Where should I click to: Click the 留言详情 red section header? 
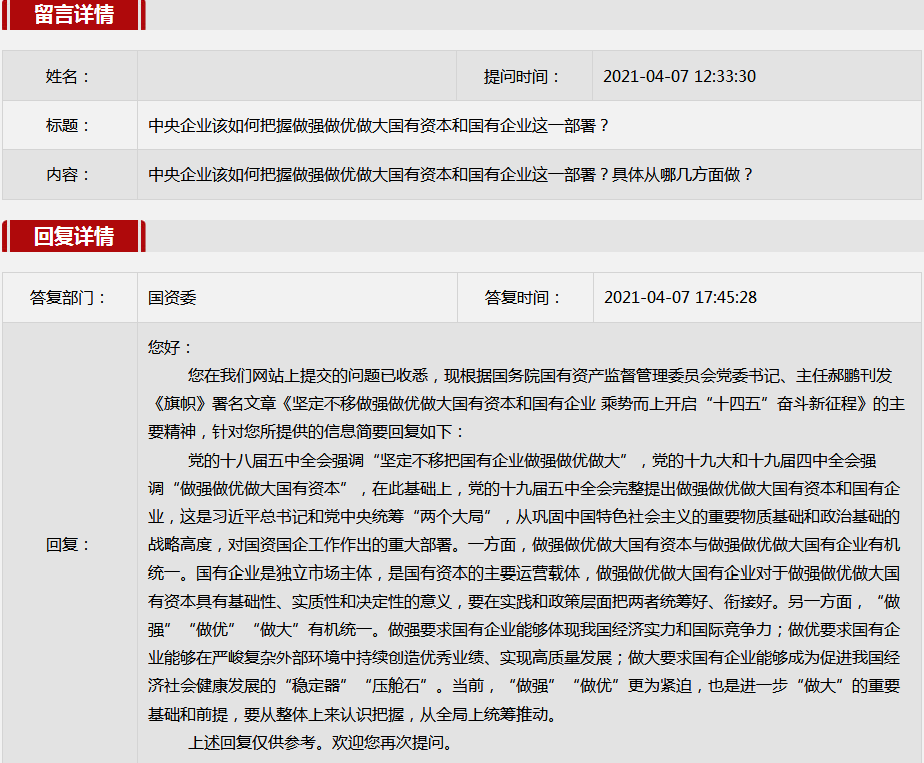(x=74, y=15)
